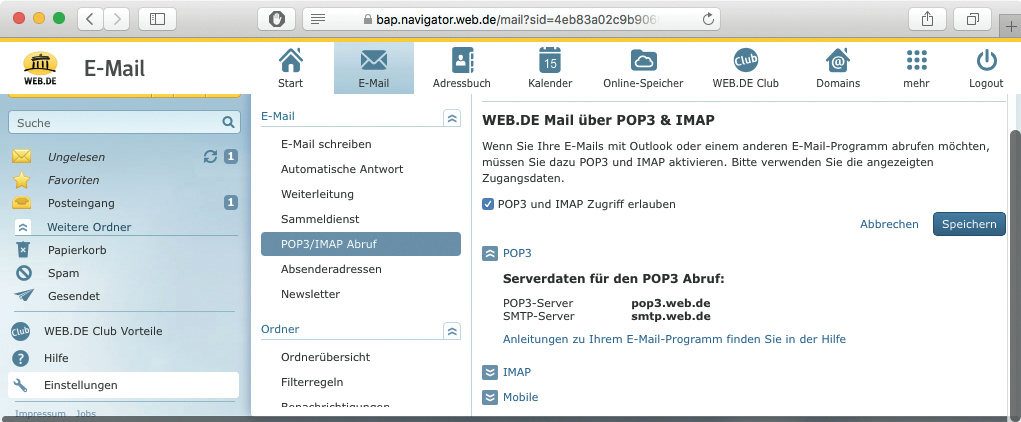Click the Jobs footer link

tap(85, 414)
